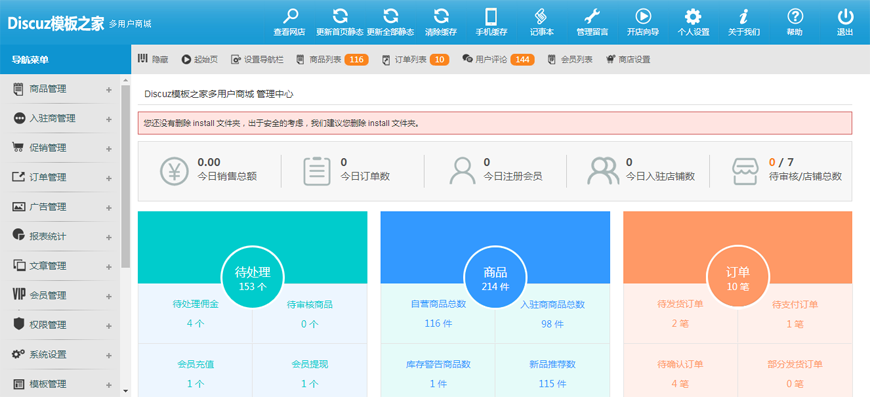Screen dimensions: 870x397
Task: Open 待审核商品 link
Action: click(x=310, y=304)
